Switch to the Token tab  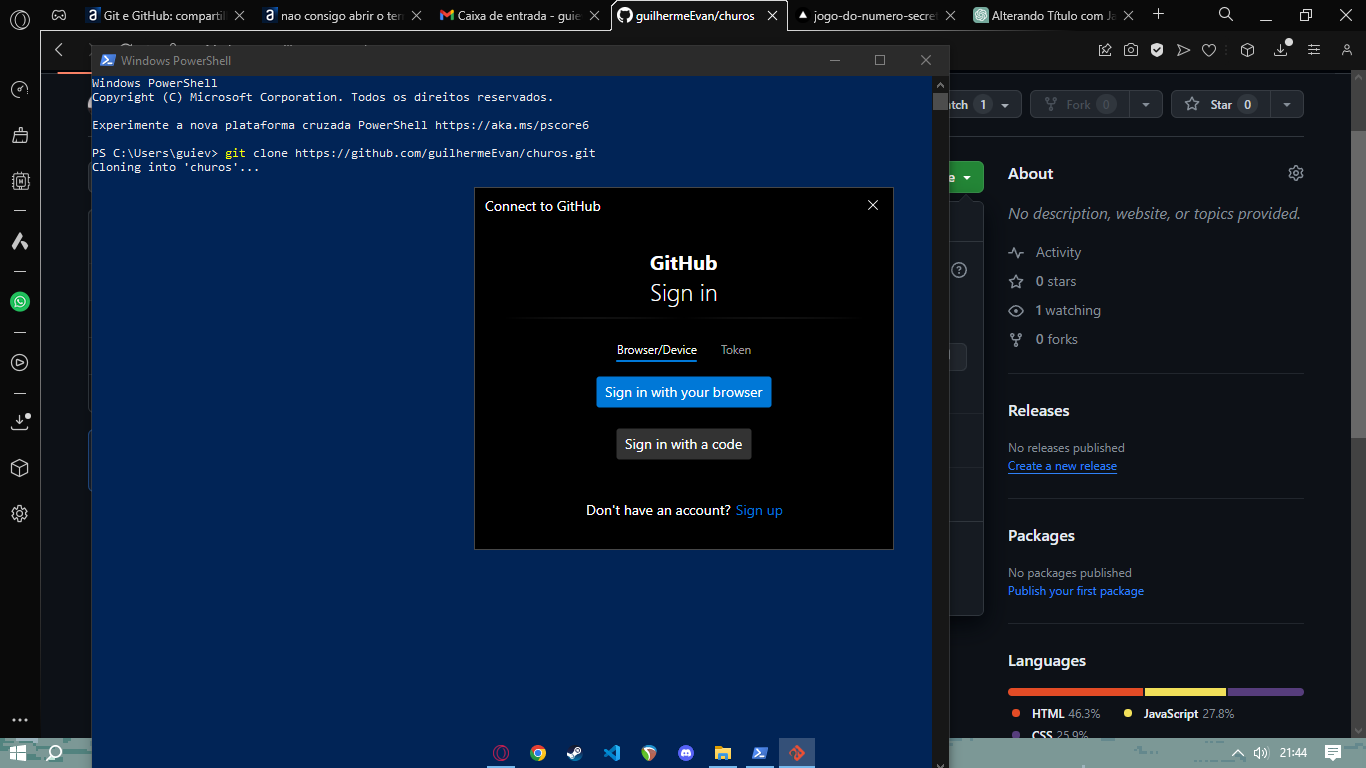click(736, 350)
